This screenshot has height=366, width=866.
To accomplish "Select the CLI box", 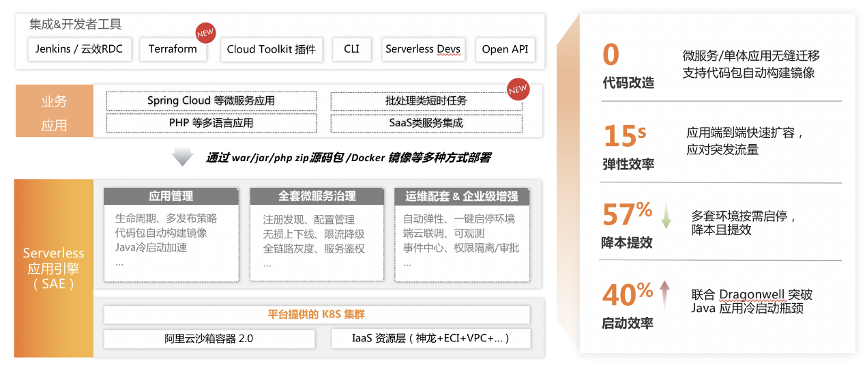I will pos(351,49).
